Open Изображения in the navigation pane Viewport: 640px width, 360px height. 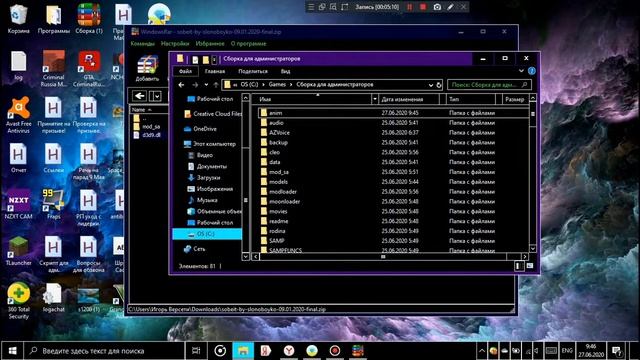click(210, 189)
